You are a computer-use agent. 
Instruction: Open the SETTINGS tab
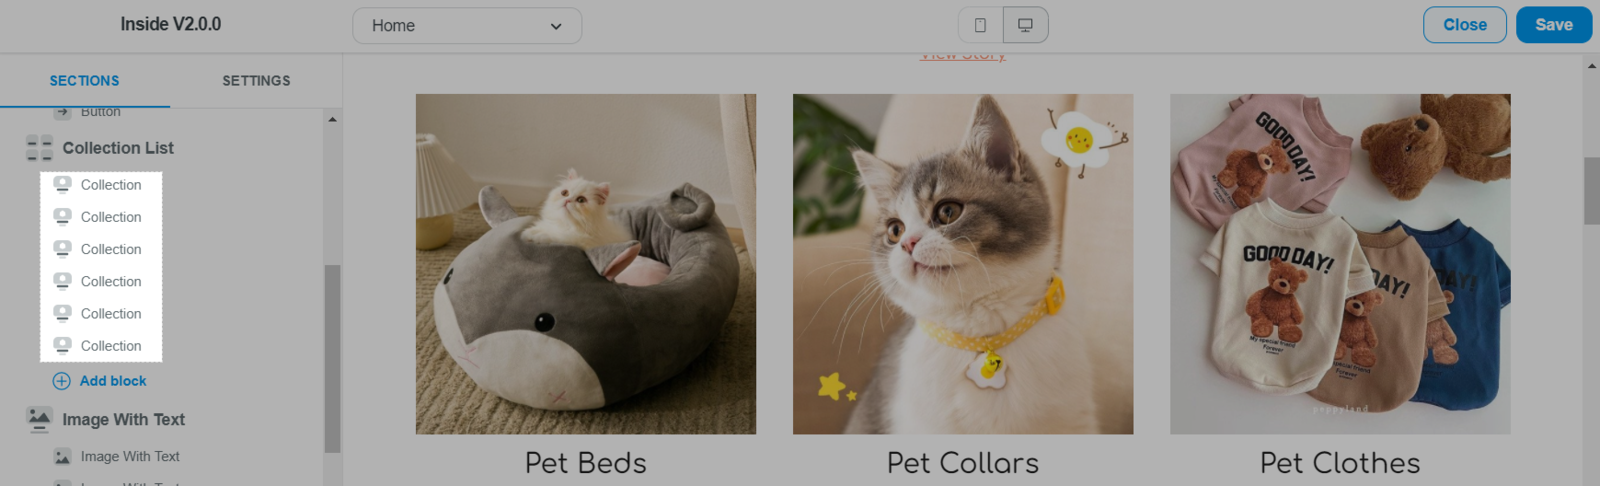click(x=256, y=81)
